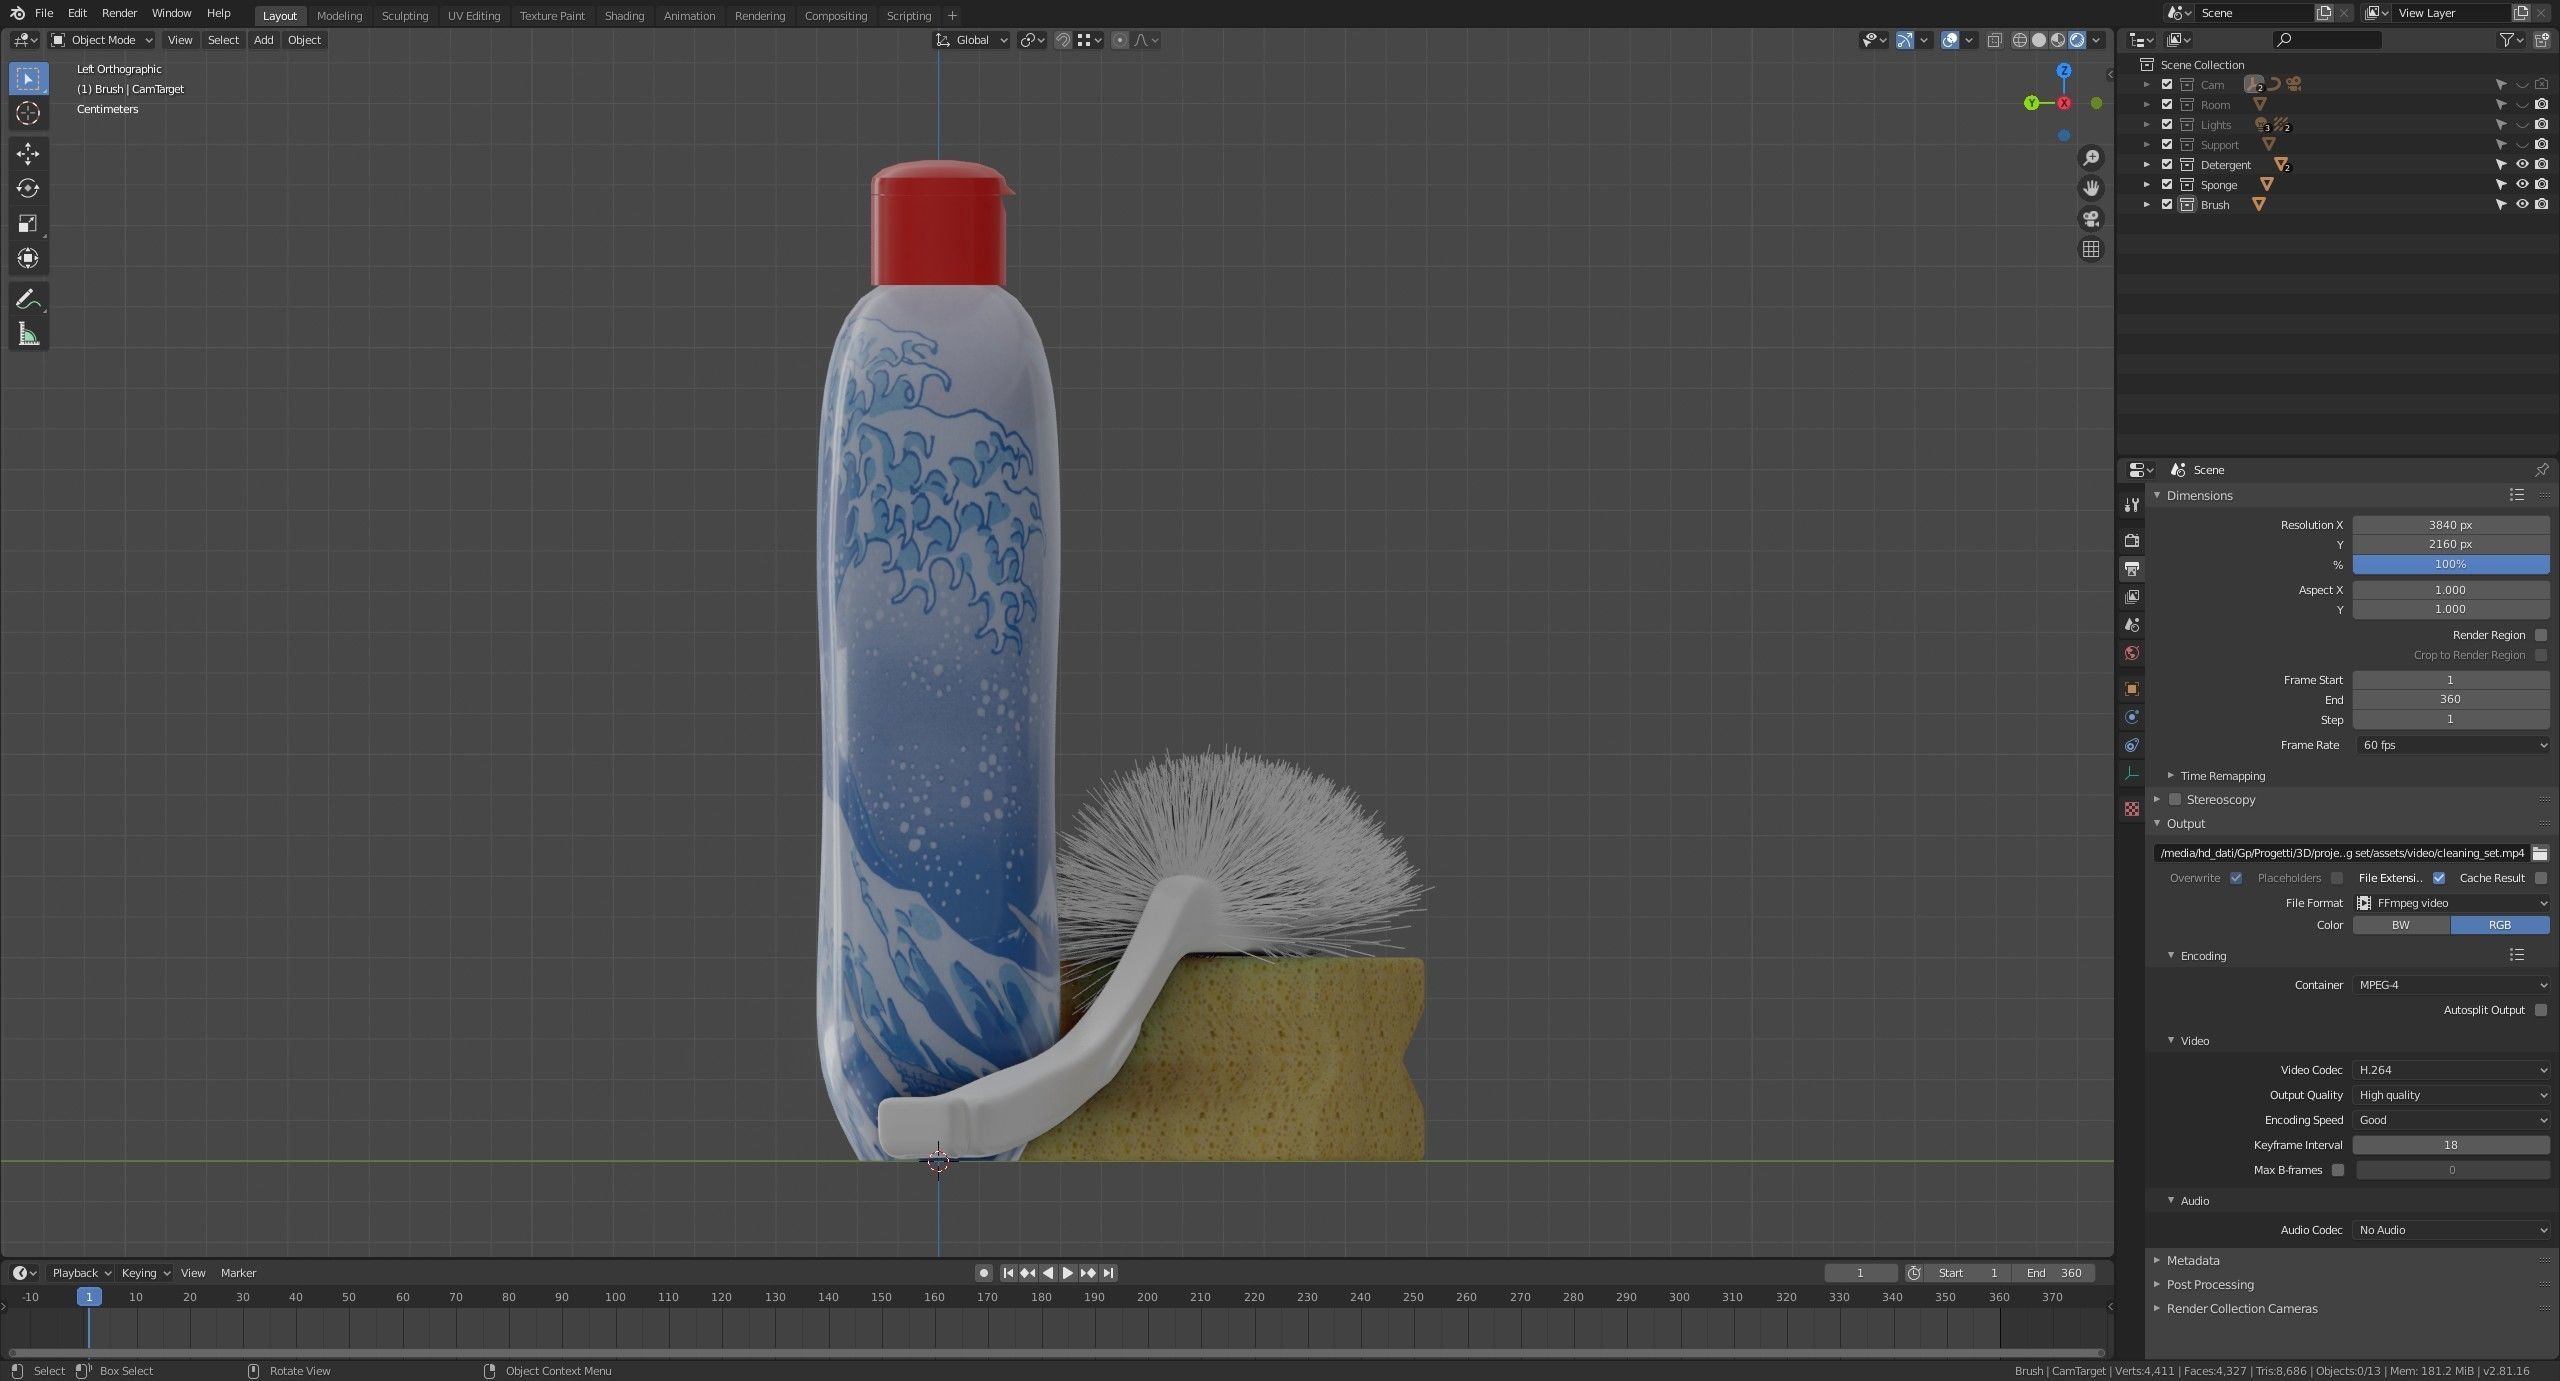Open the View Layer properties tab
Image resolution: width=2560 pixels, height=1381 pixels.
click(x=2132, y=597)
